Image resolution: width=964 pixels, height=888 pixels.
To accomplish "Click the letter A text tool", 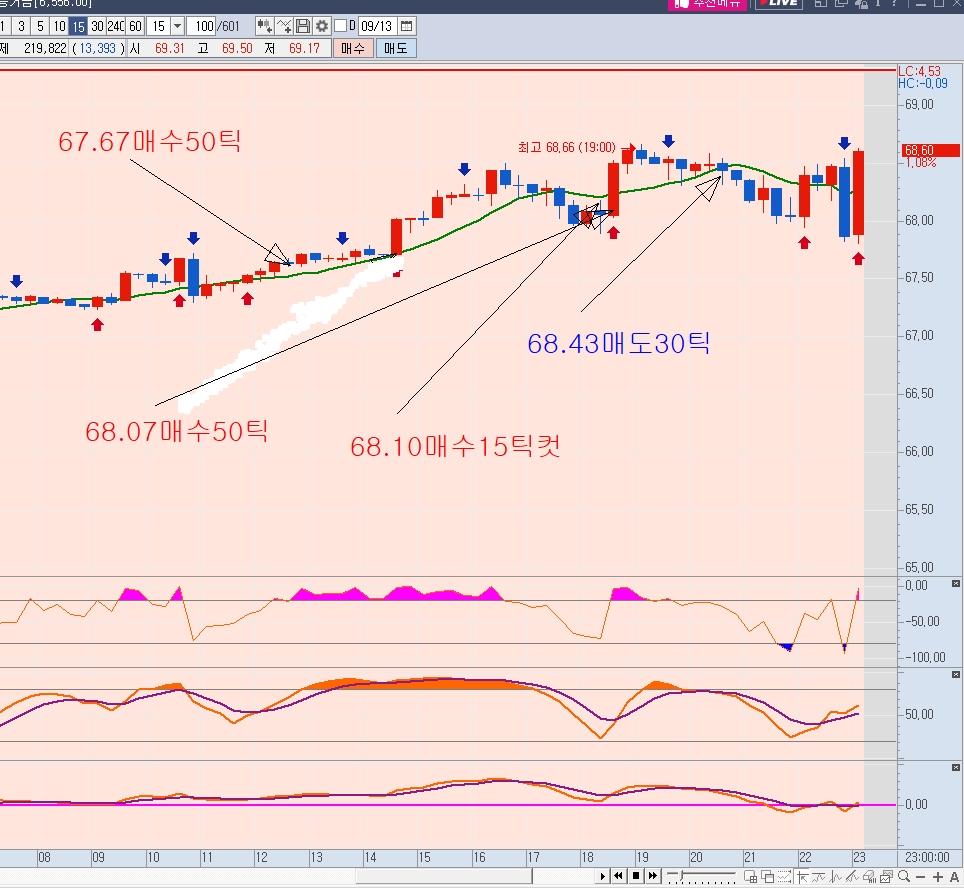I will pos(954,876).
